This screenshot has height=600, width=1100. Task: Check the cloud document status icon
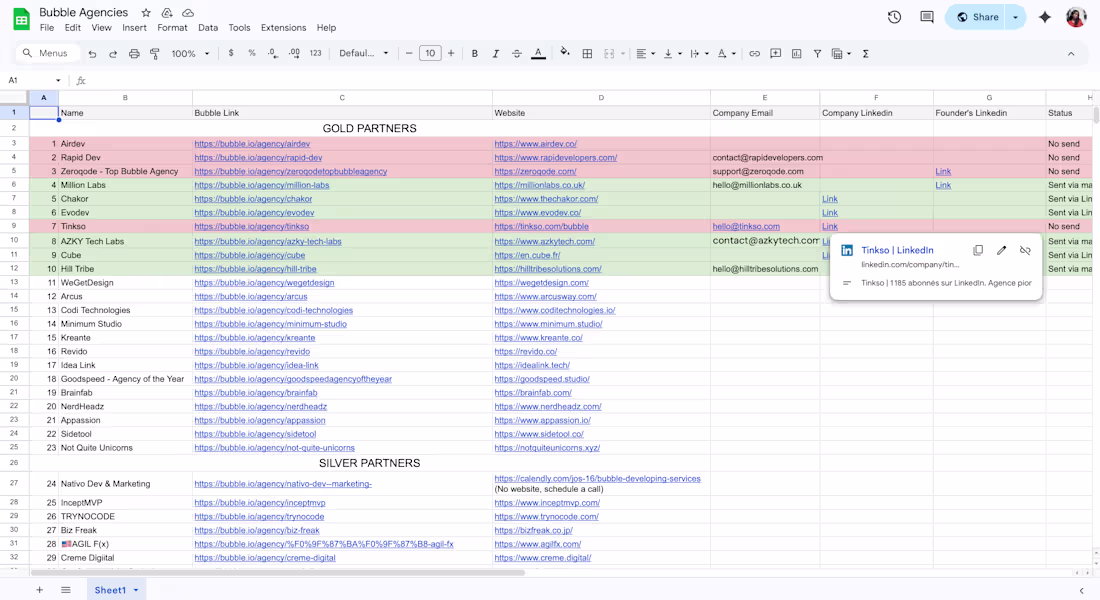[188, 13]
